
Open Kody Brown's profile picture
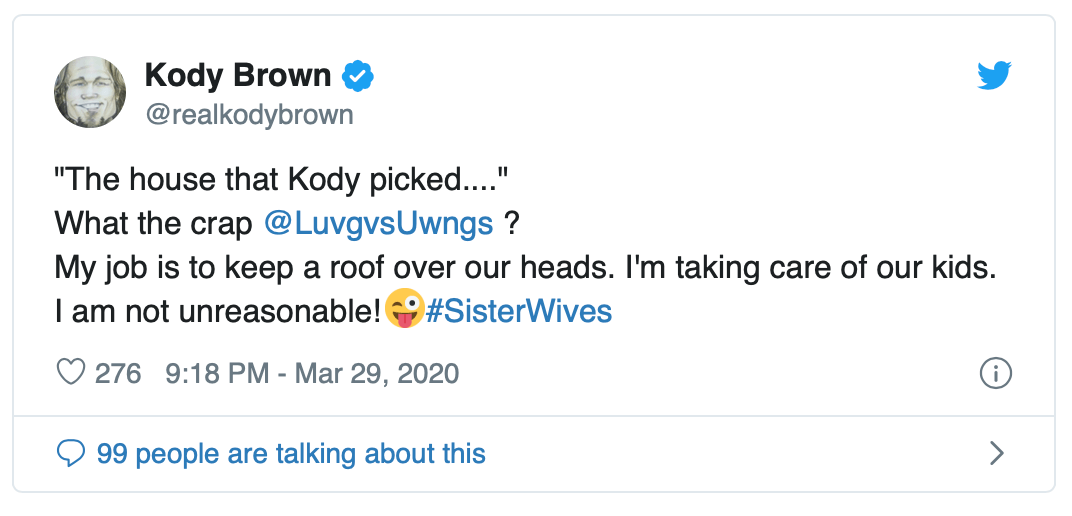[90, 92]
